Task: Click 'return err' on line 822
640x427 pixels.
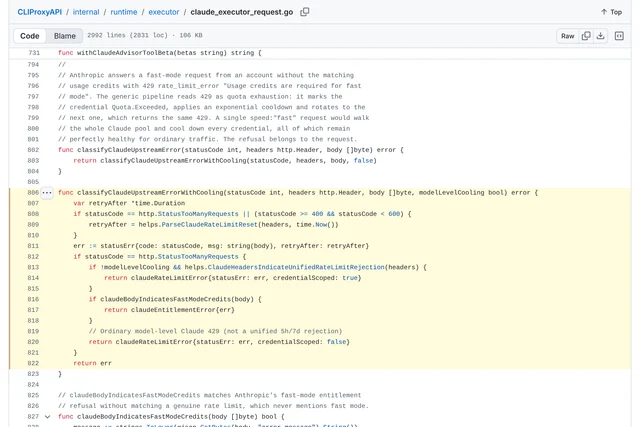Action: [93, 363]
